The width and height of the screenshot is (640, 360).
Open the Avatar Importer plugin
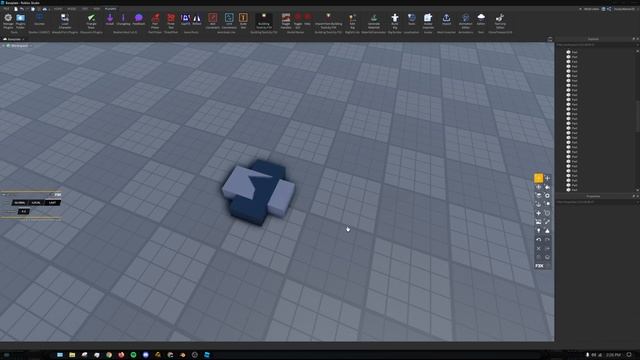(428, 20)
